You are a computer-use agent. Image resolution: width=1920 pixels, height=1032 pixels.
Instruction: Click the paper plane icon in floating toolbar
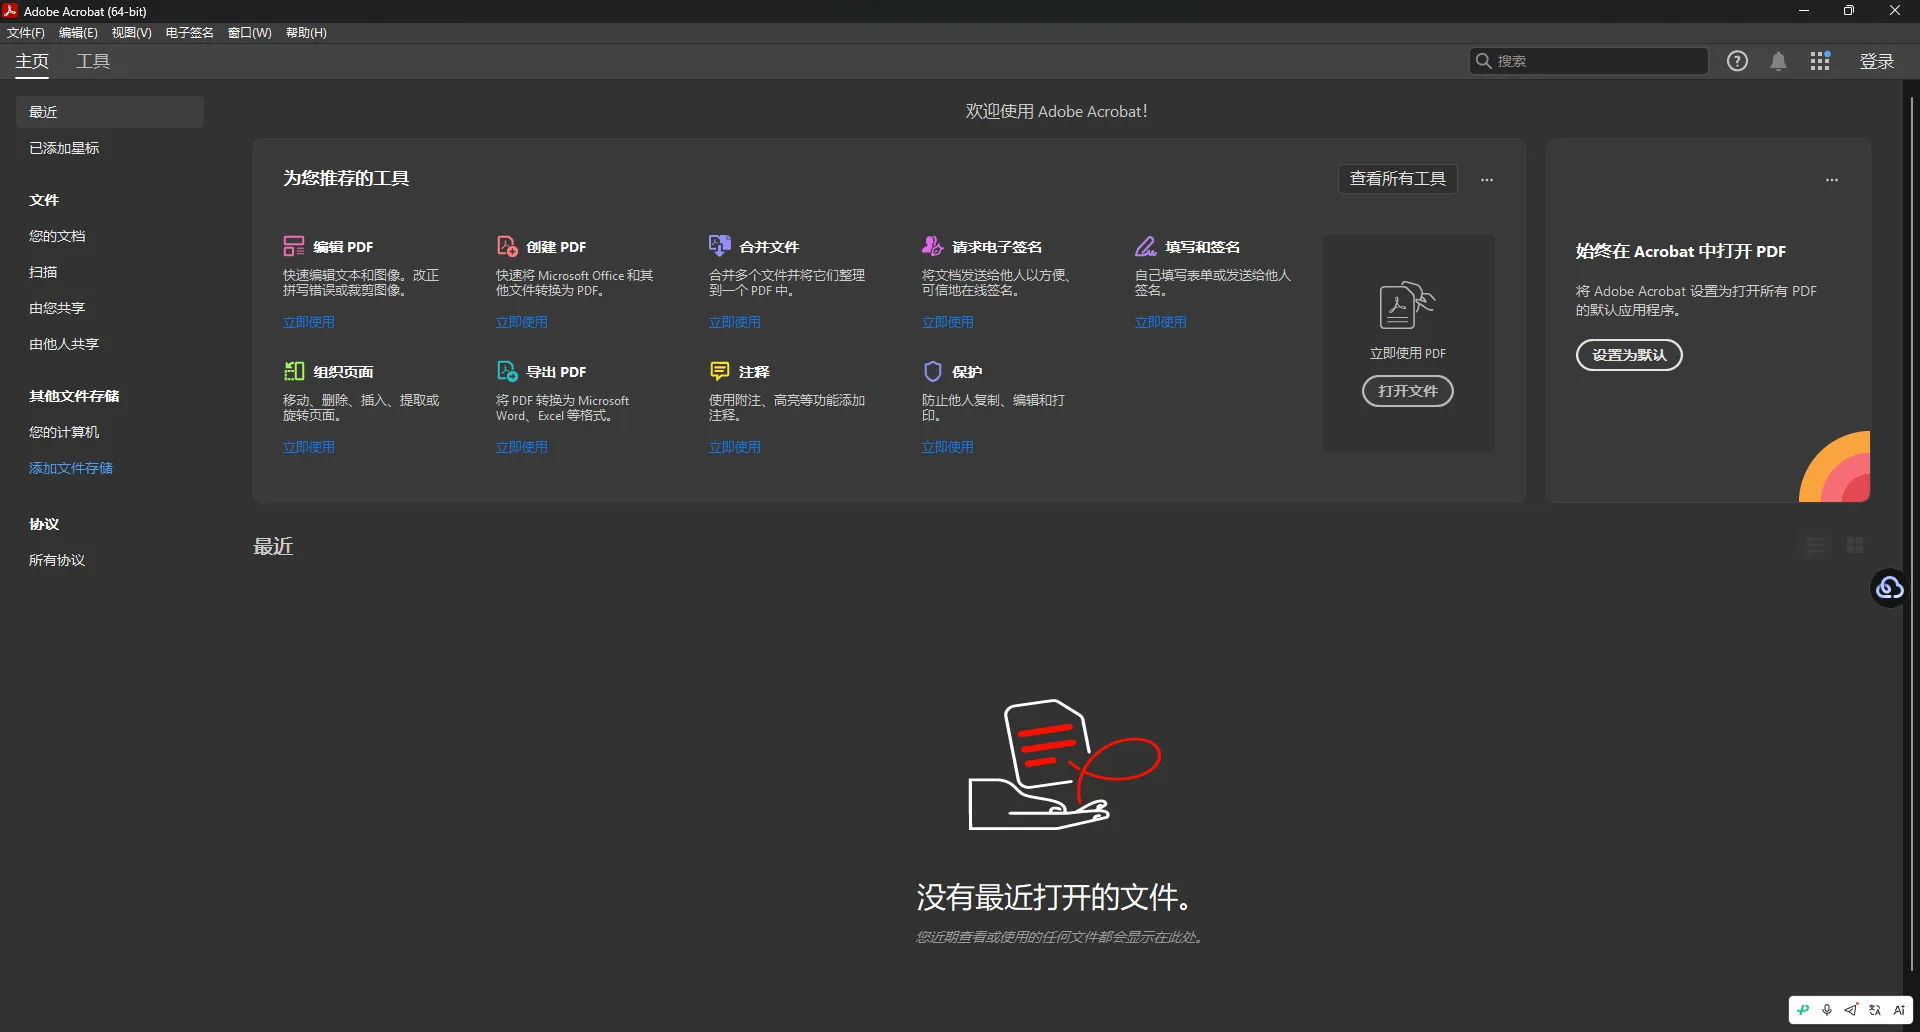click(x=1851, y=1010)
